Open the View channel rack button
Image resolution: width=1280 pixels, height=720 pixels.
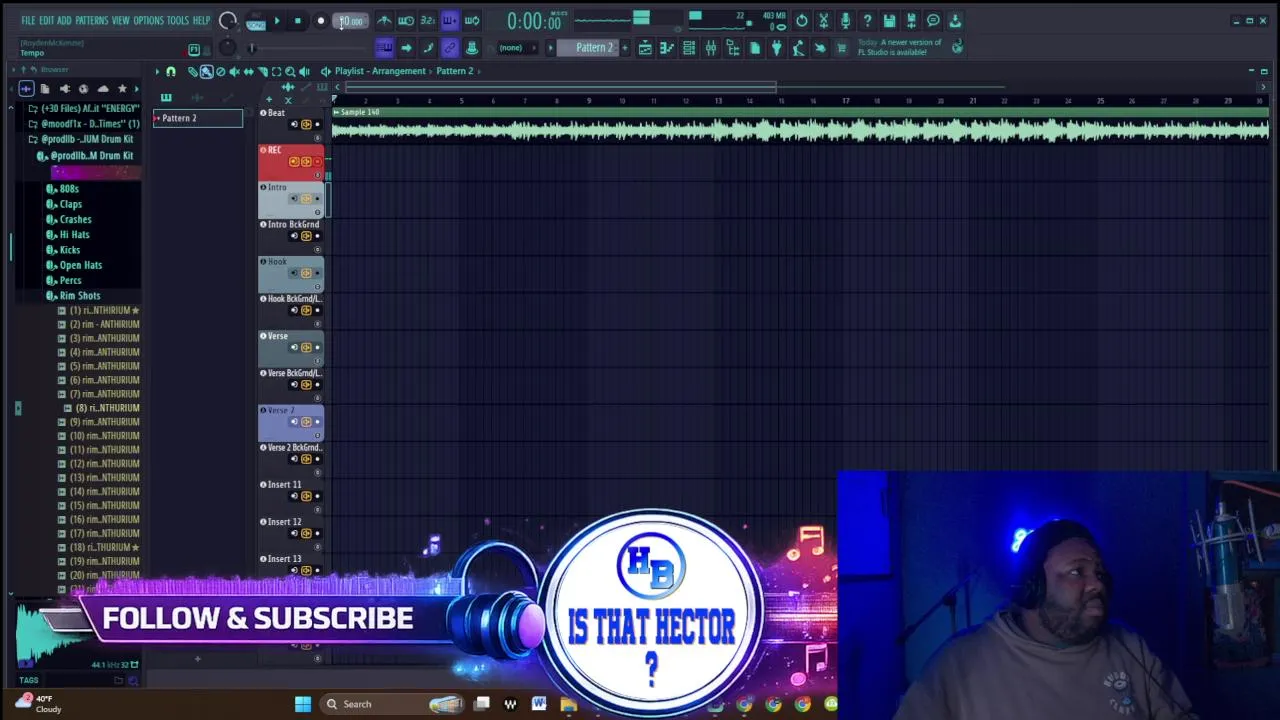tap(689, 48)
